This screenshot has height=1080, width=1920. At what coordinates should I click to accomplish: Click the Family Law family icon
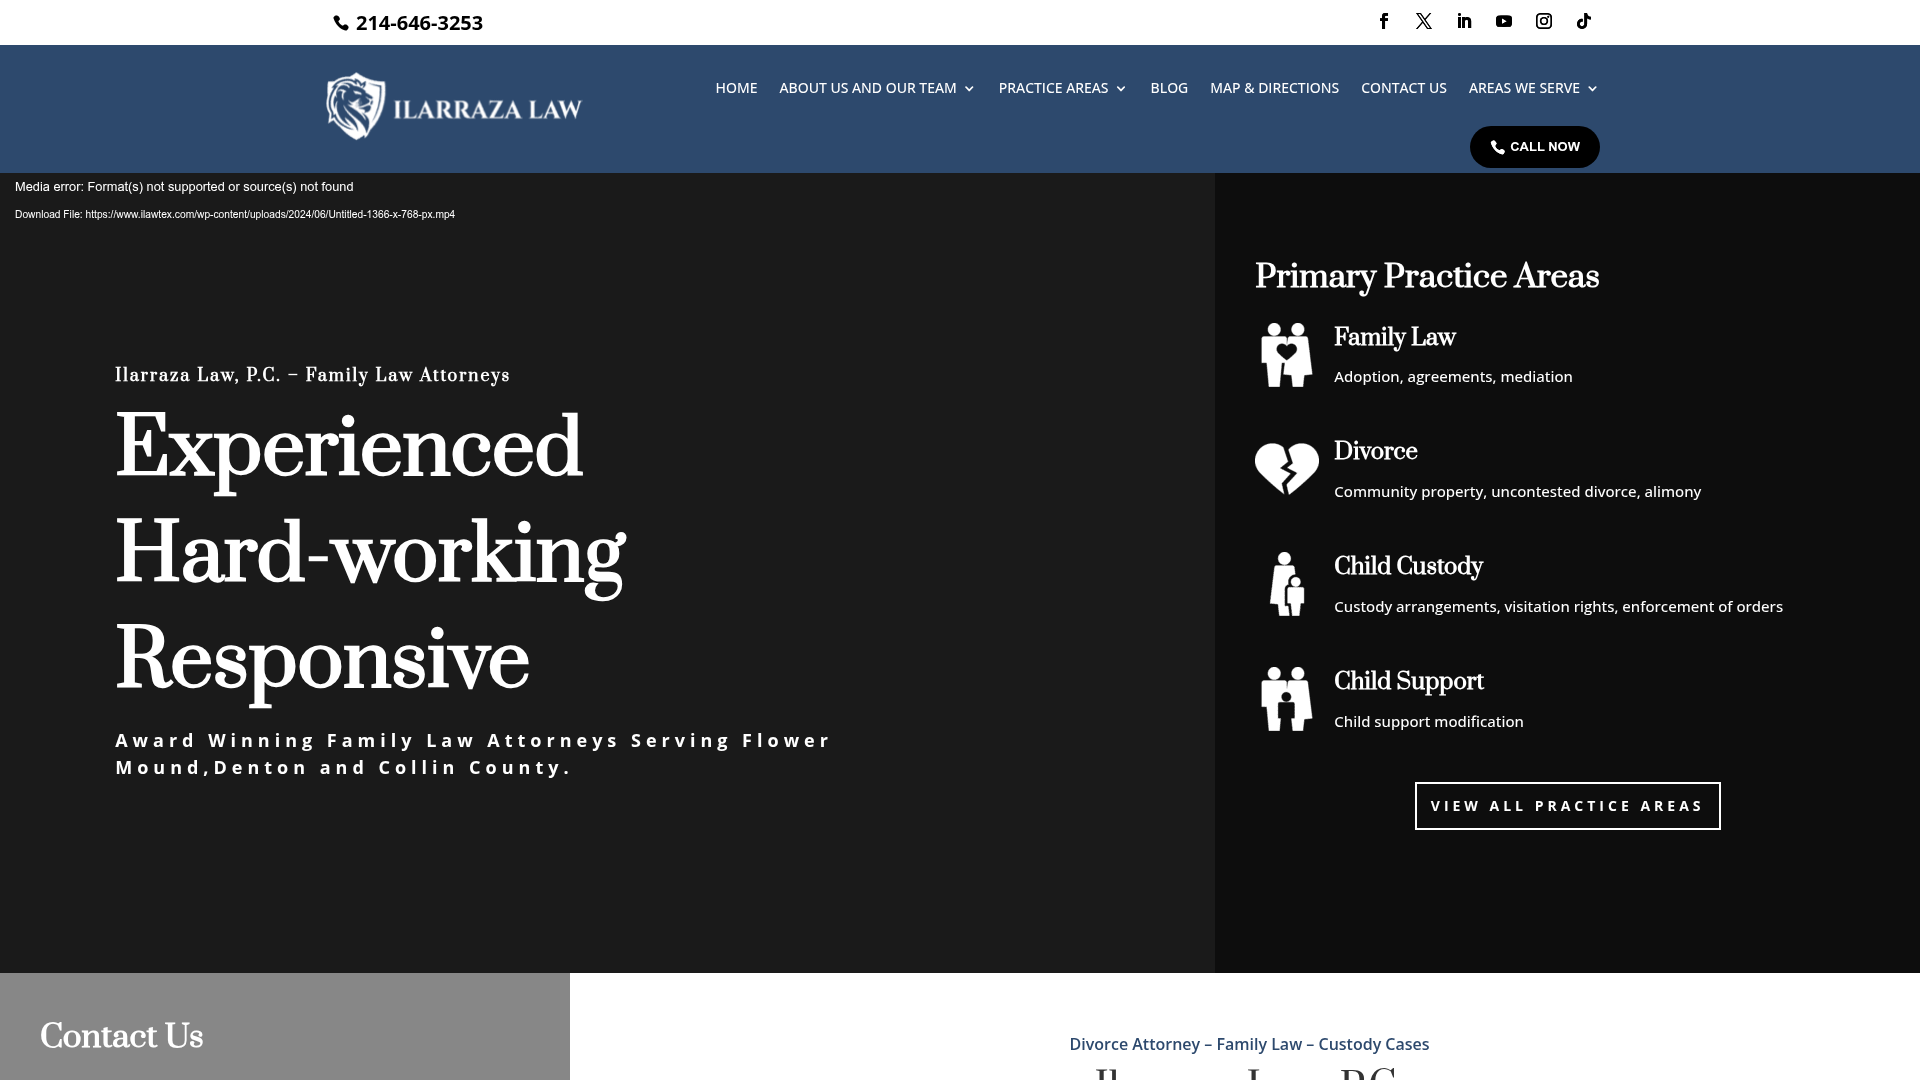coord(1286,355)
